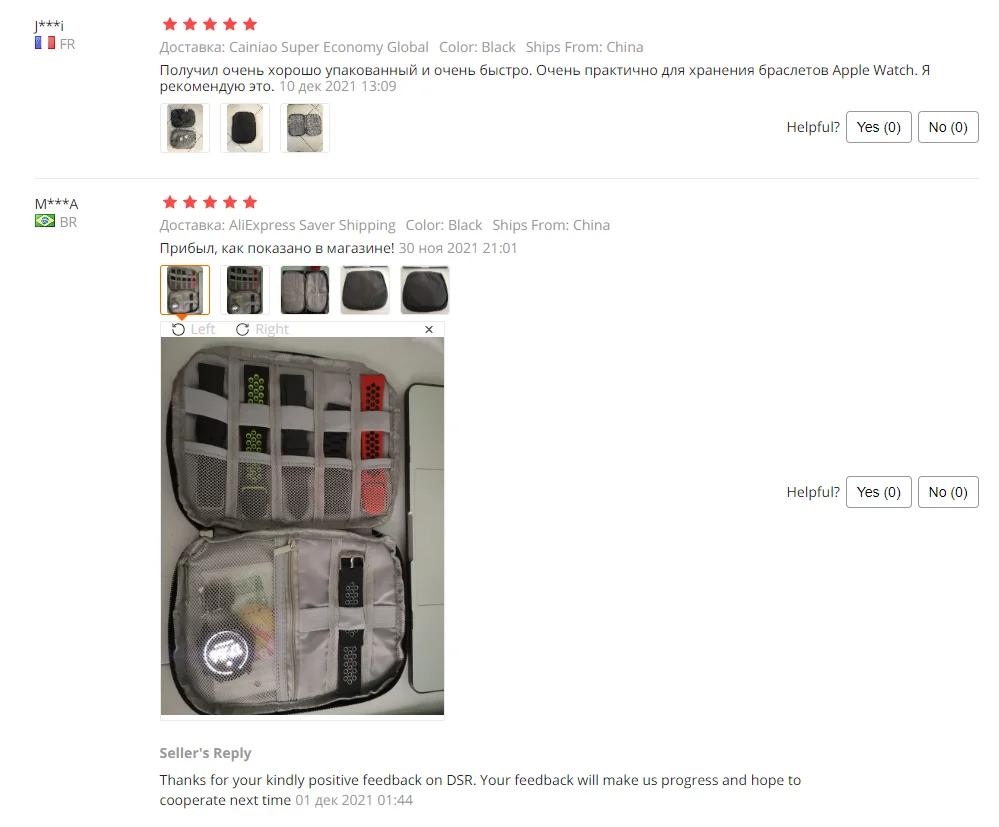Image resolution: width=999 pixels, height=827 pixels.
Task: Rotate the enlarged photo left
Action: click(x=194, y=329)
